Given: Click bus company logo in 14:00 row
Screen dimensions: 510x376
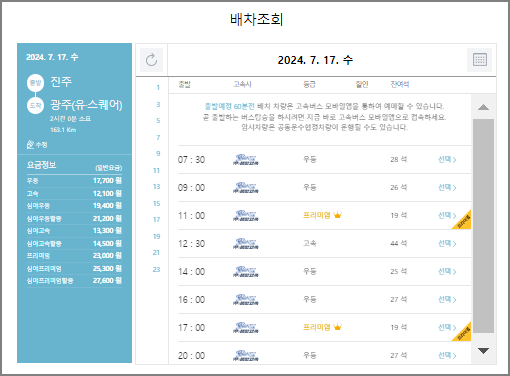Looking at the screenshot, I should 246,272.
